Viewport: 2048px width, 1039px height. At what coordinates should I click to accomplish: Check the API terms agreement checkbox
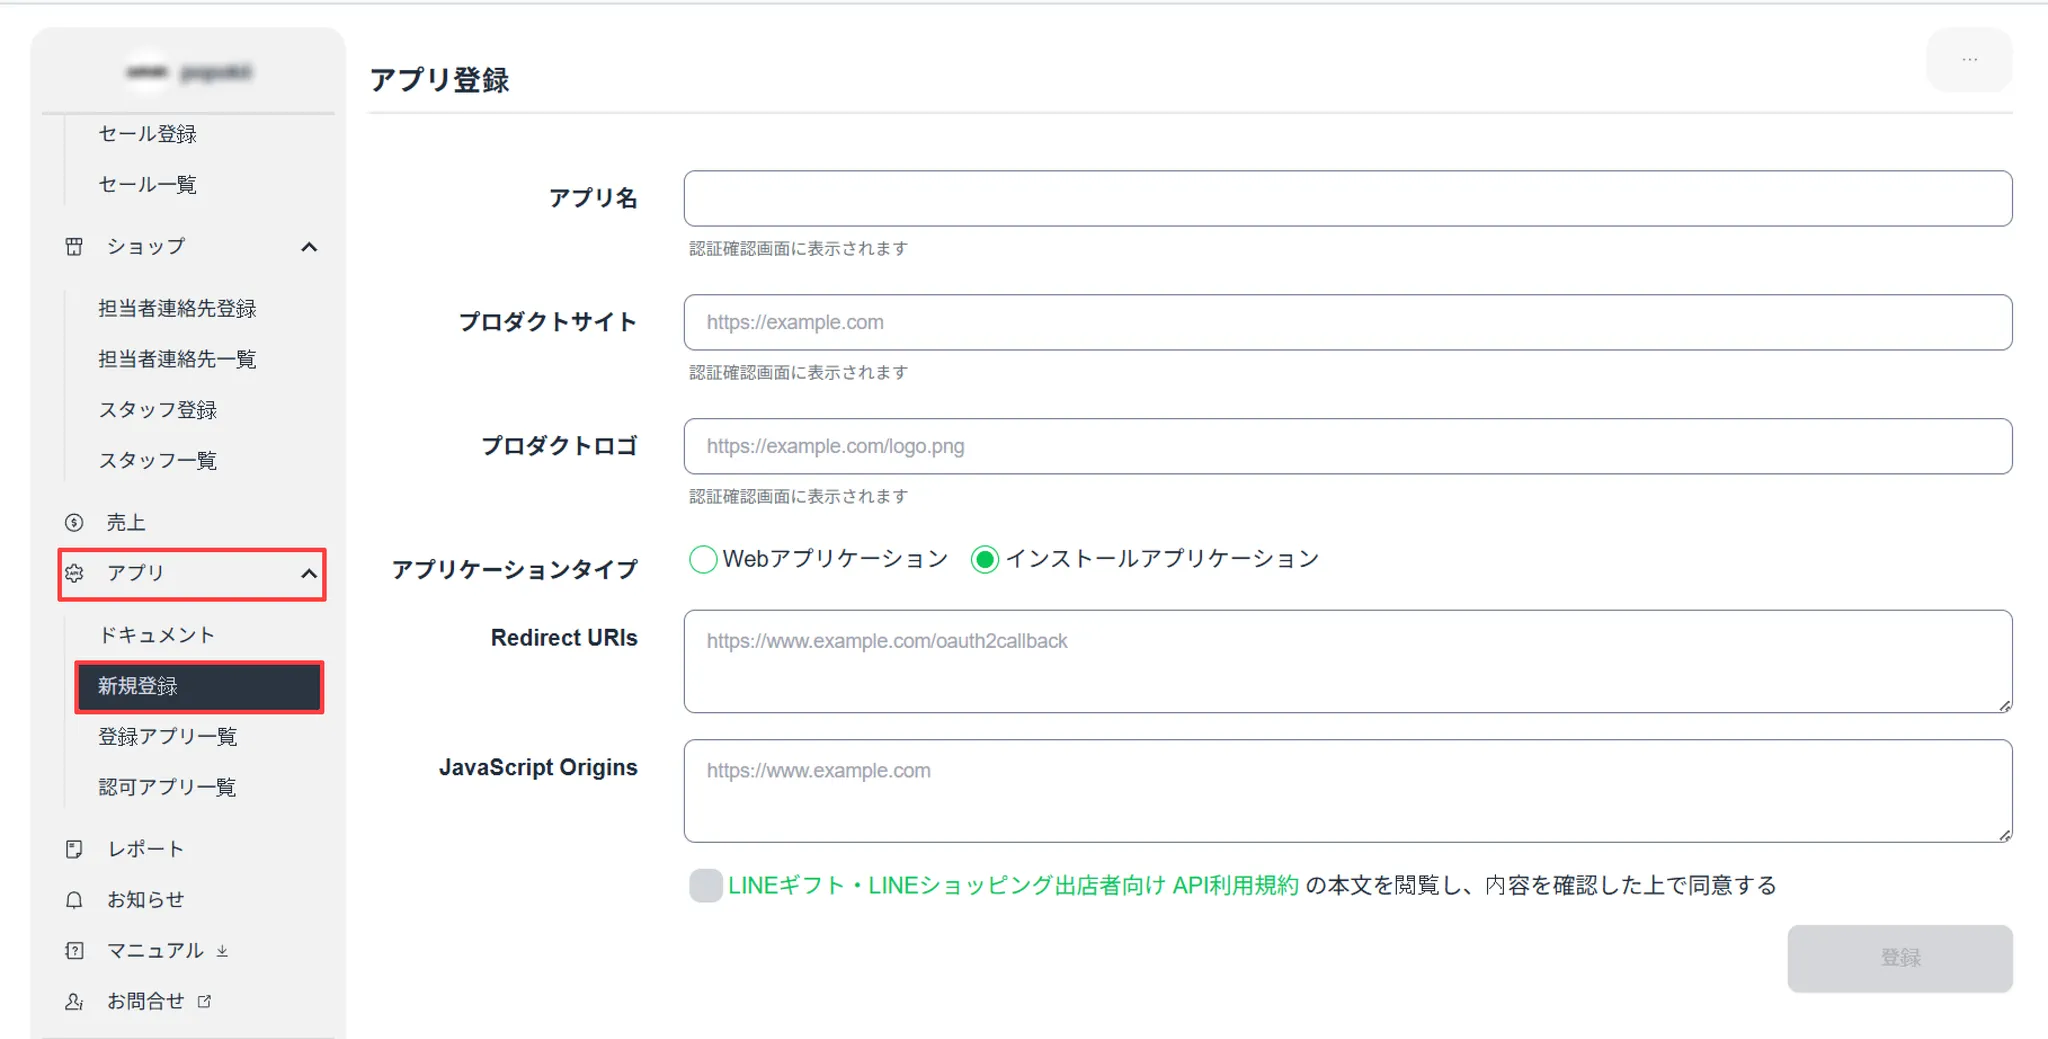[705, 885]
